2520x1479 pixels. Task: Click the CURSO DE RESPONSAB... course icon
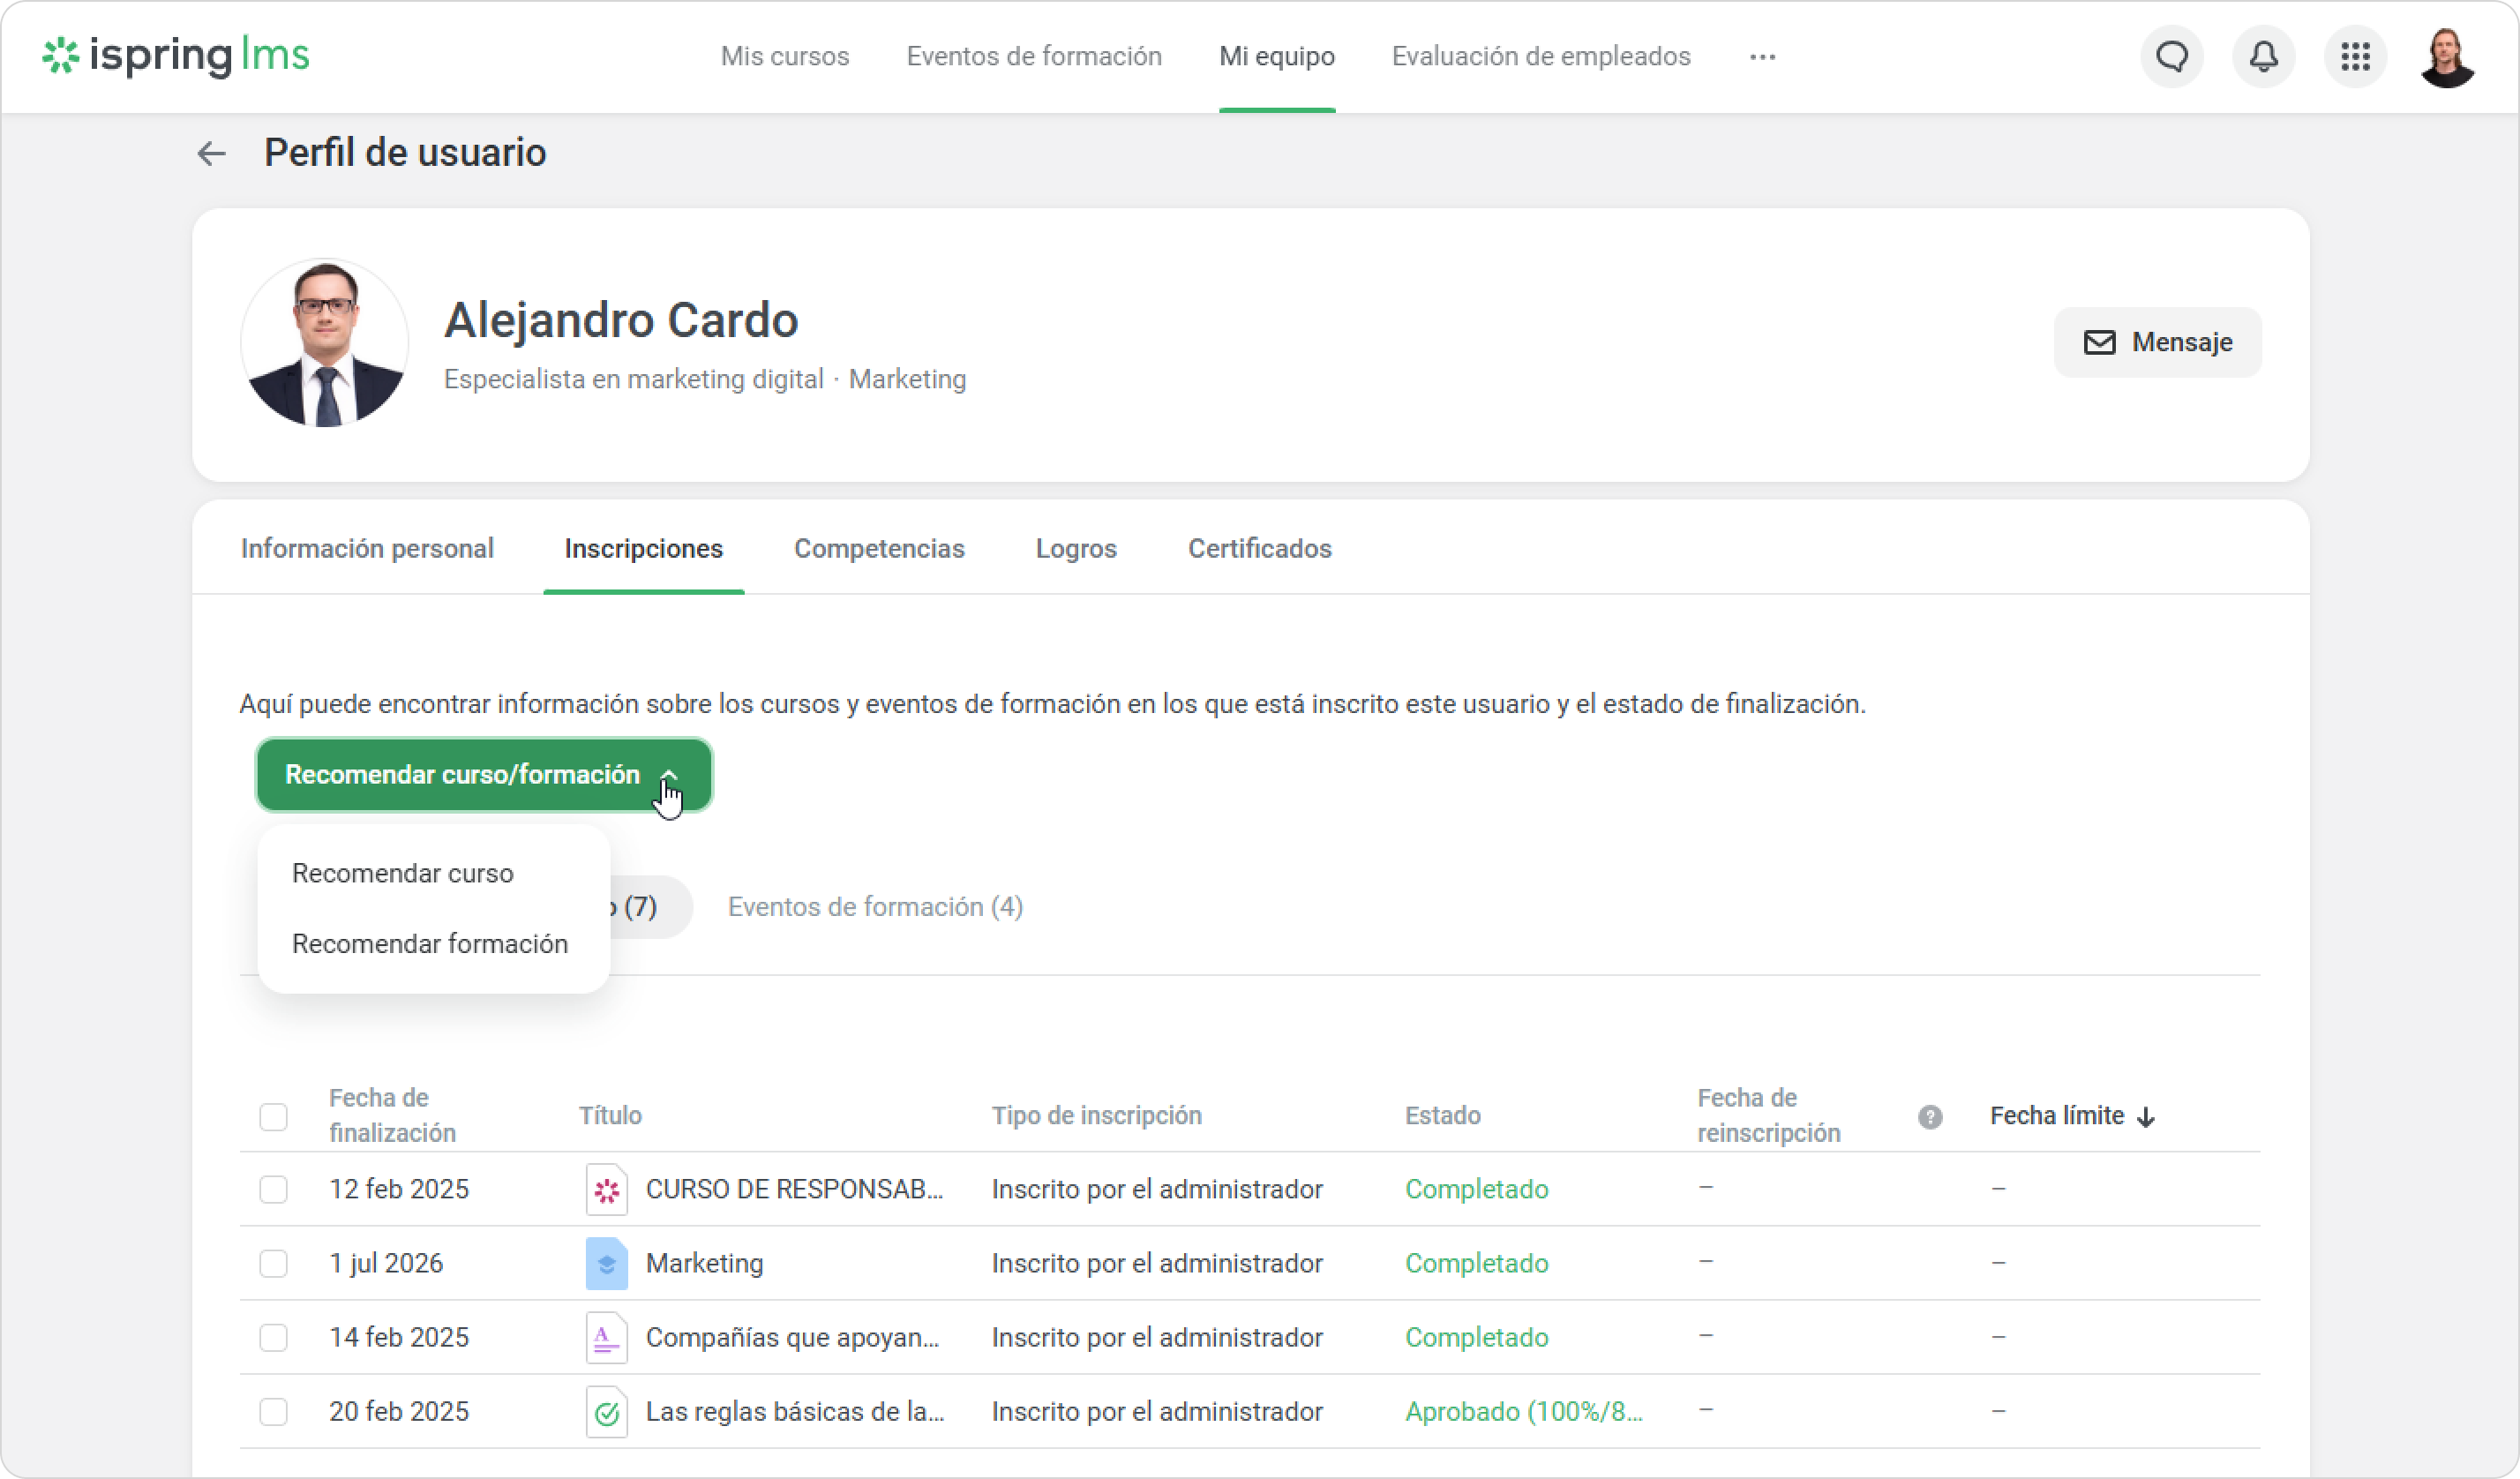(x=606, y=1189)
